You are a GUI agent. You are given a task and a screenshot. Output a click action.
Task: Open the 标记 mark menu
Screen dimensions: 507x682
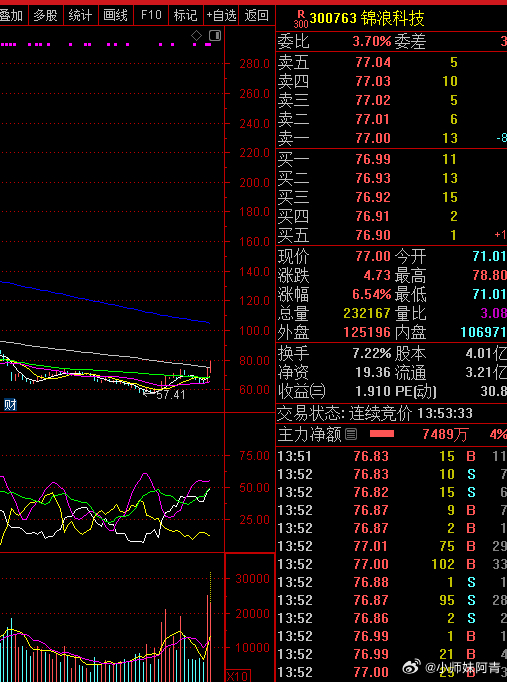tap(186, 16)
